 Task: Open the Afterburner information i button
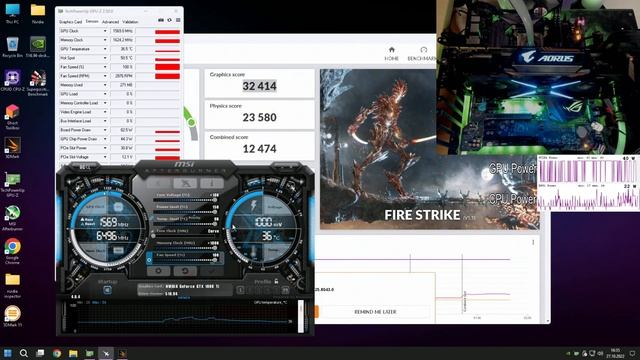click(211, 183)
